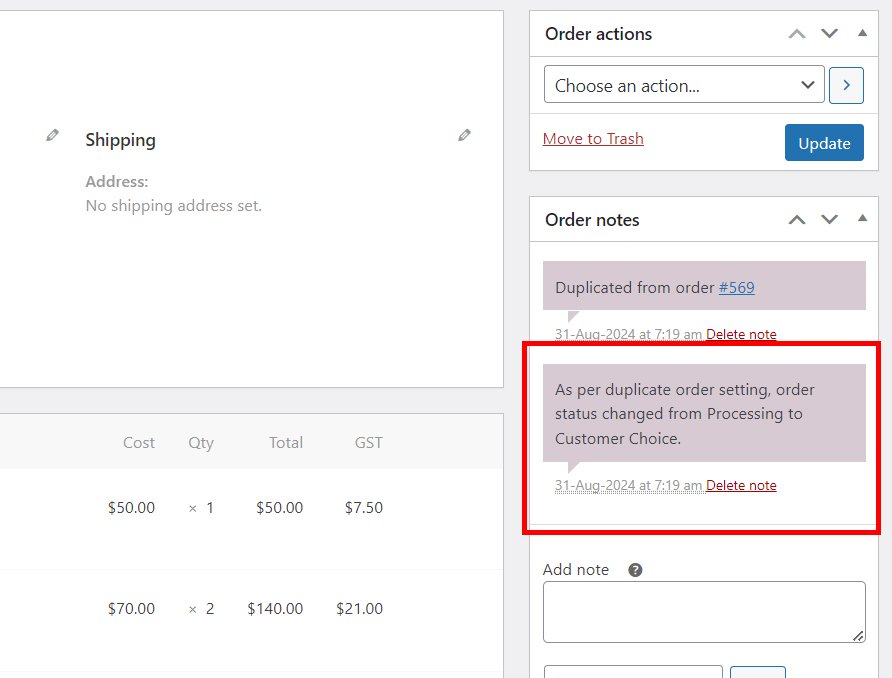Move Order notes panel down
This screenshot has height=678, width=892.
point(829,220)
